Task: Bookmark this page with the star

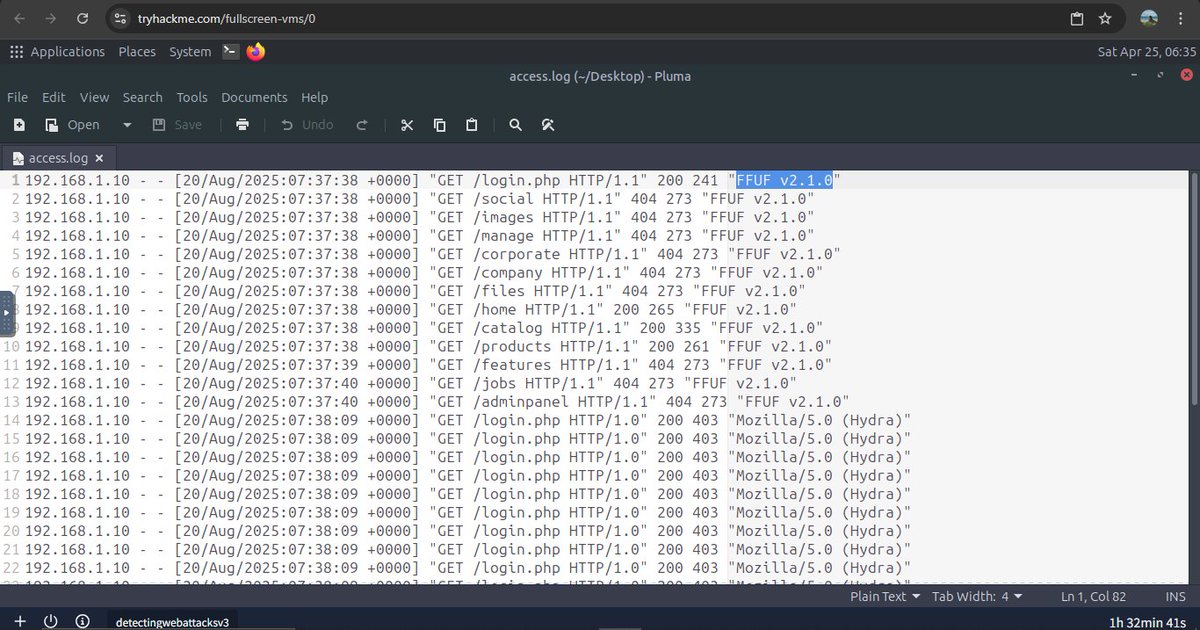Action: pos(1105,18)
